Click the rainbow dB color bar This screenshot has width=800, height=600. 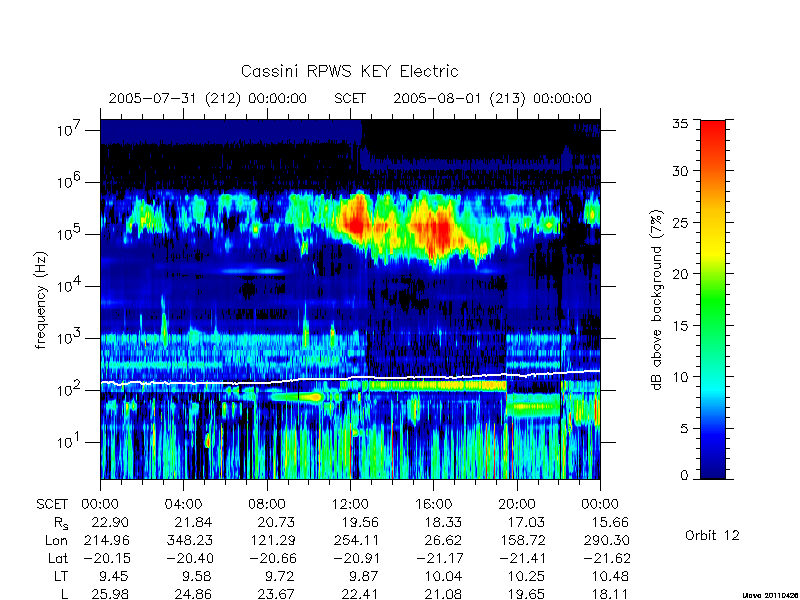(713, 300)
